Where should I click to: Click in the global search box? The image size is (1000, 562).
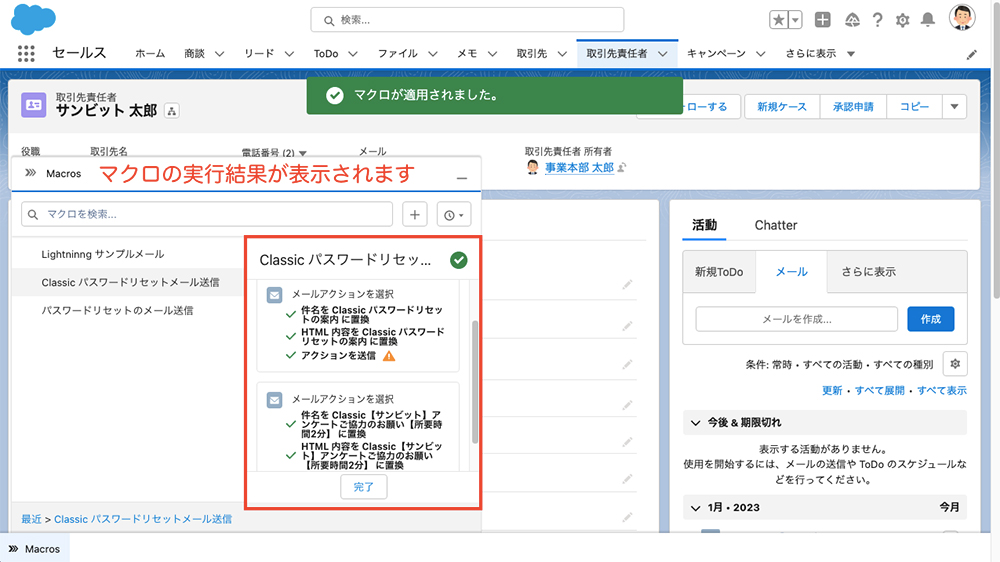click(x=467, y=20)
